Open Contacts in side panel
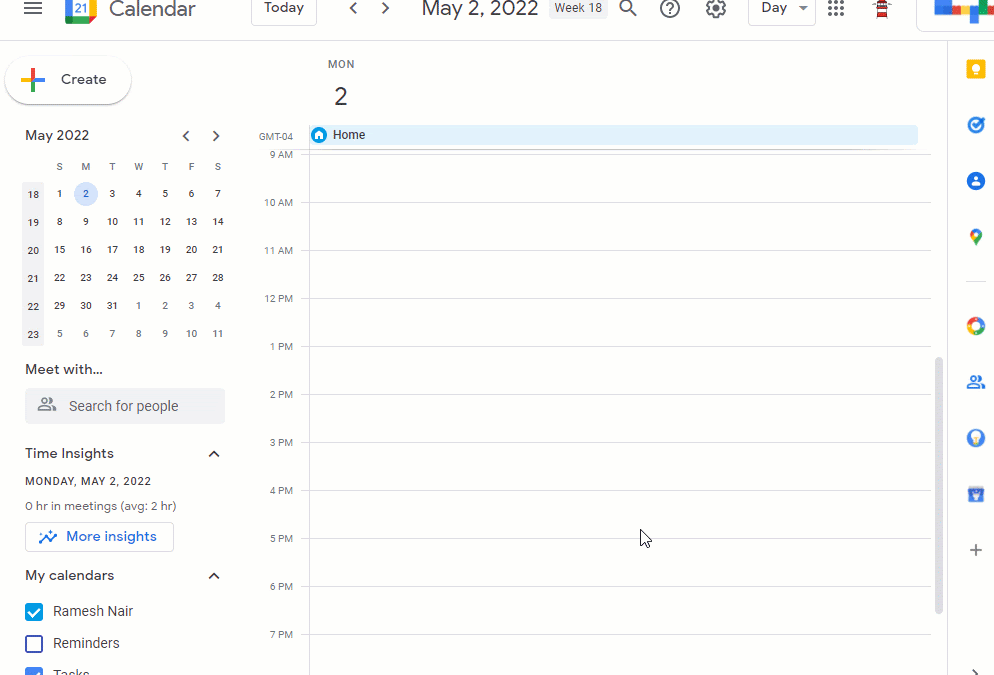The height and width of the screenshot is (675, 994). click(x=976, y=181)
